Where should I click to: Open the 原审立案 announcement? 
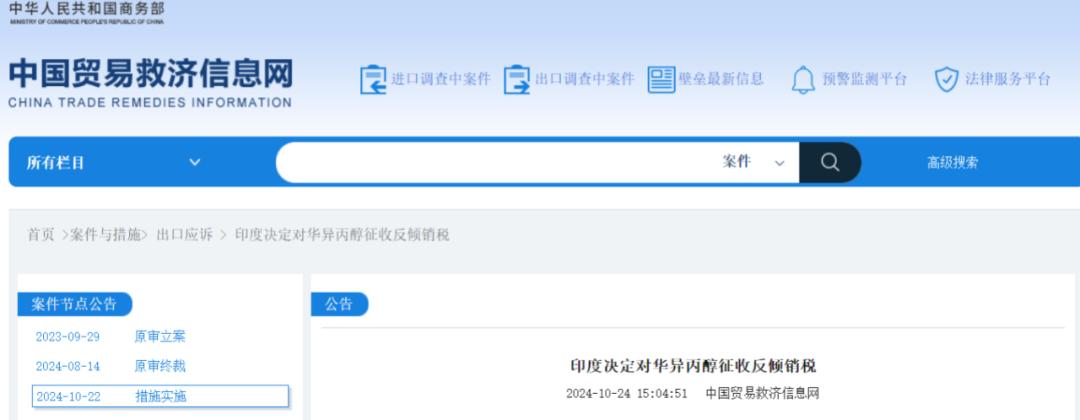[160, 337]
